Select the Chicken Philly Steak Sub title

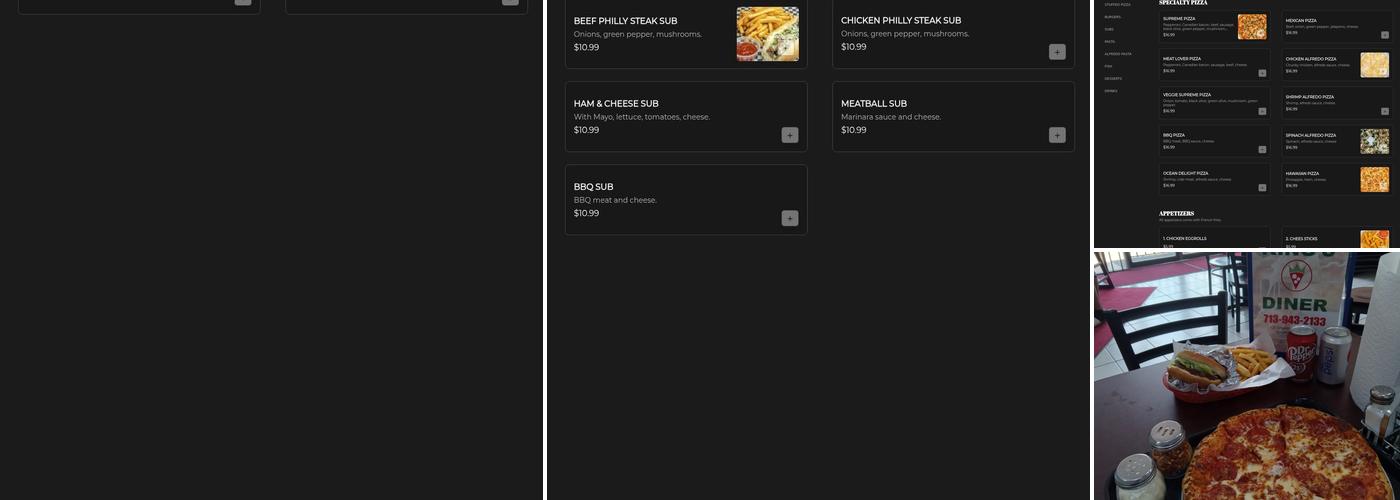[901, 20]
